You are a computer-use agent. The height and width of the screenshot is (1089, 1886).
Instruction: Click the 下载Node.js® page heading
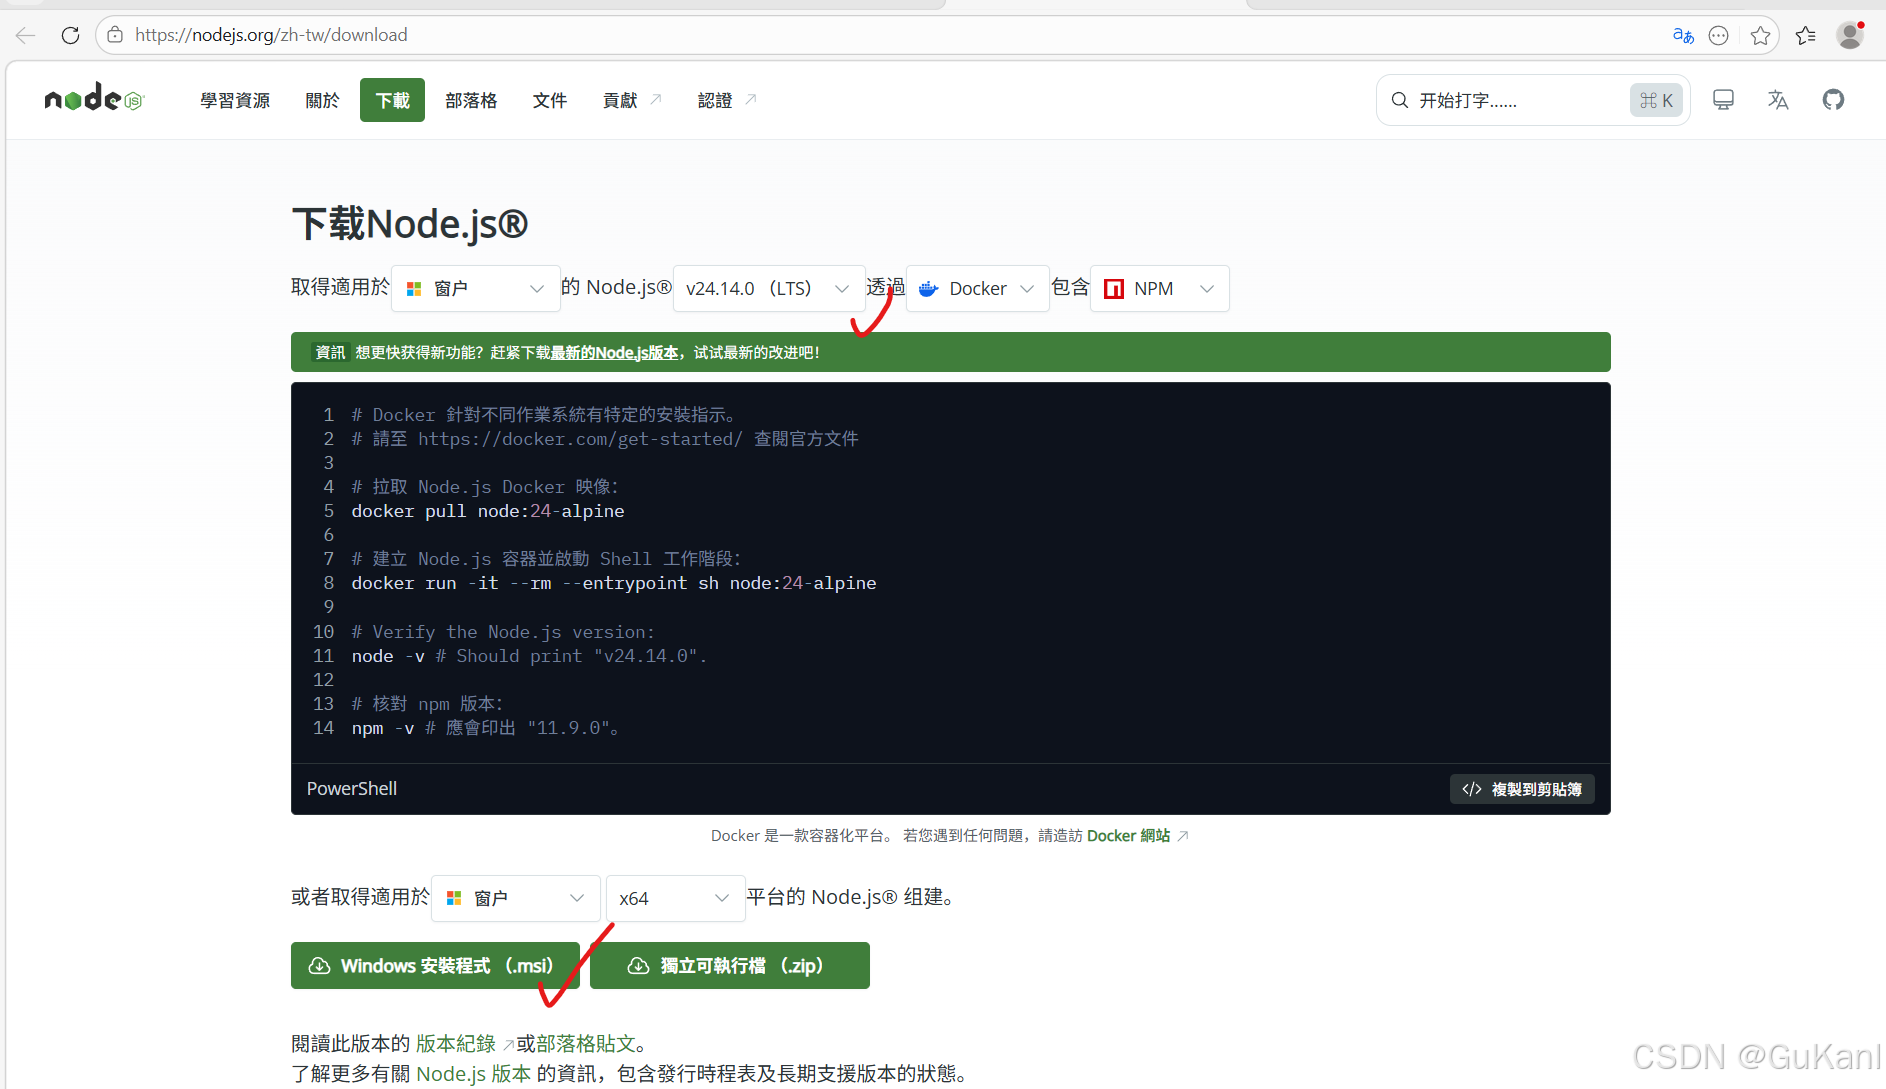tap(410, 224)
